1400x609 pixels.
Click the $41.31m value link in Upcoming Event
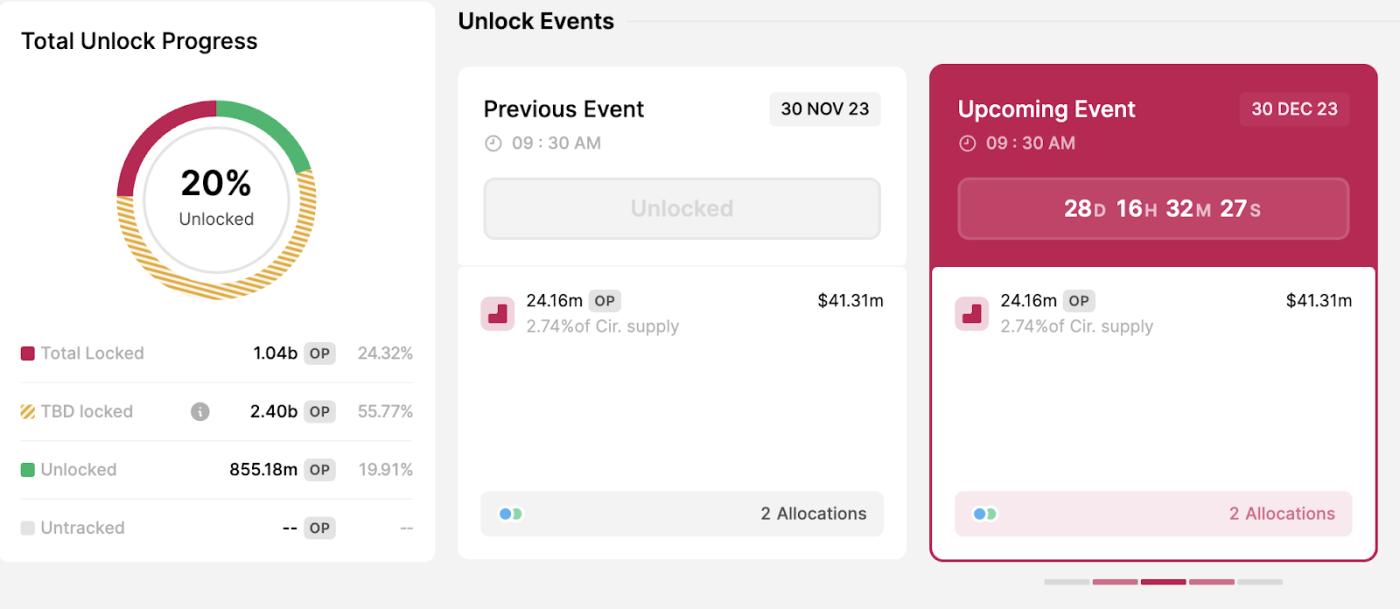pyautogui.click(x=1320, y=300)
